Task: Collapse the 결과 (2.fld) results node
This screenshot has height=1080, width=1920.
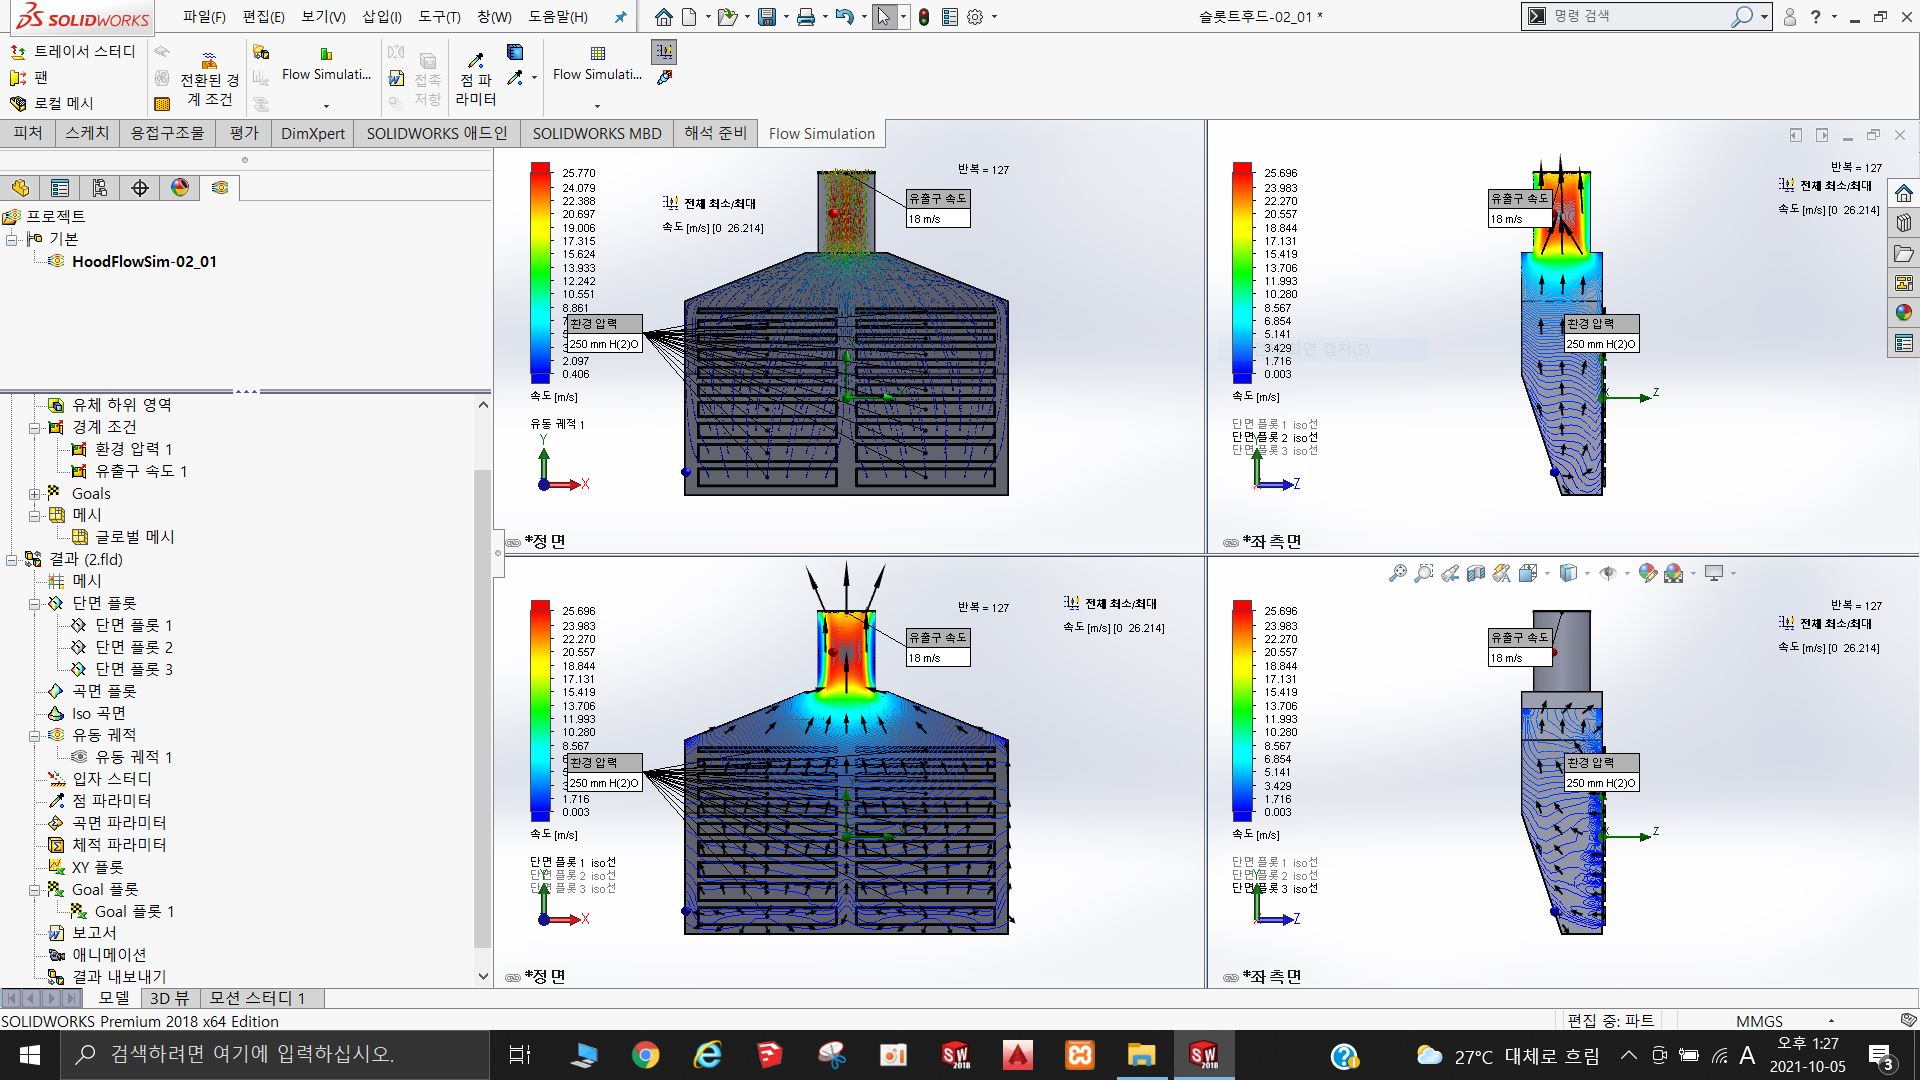Action: tap(11, 560)
